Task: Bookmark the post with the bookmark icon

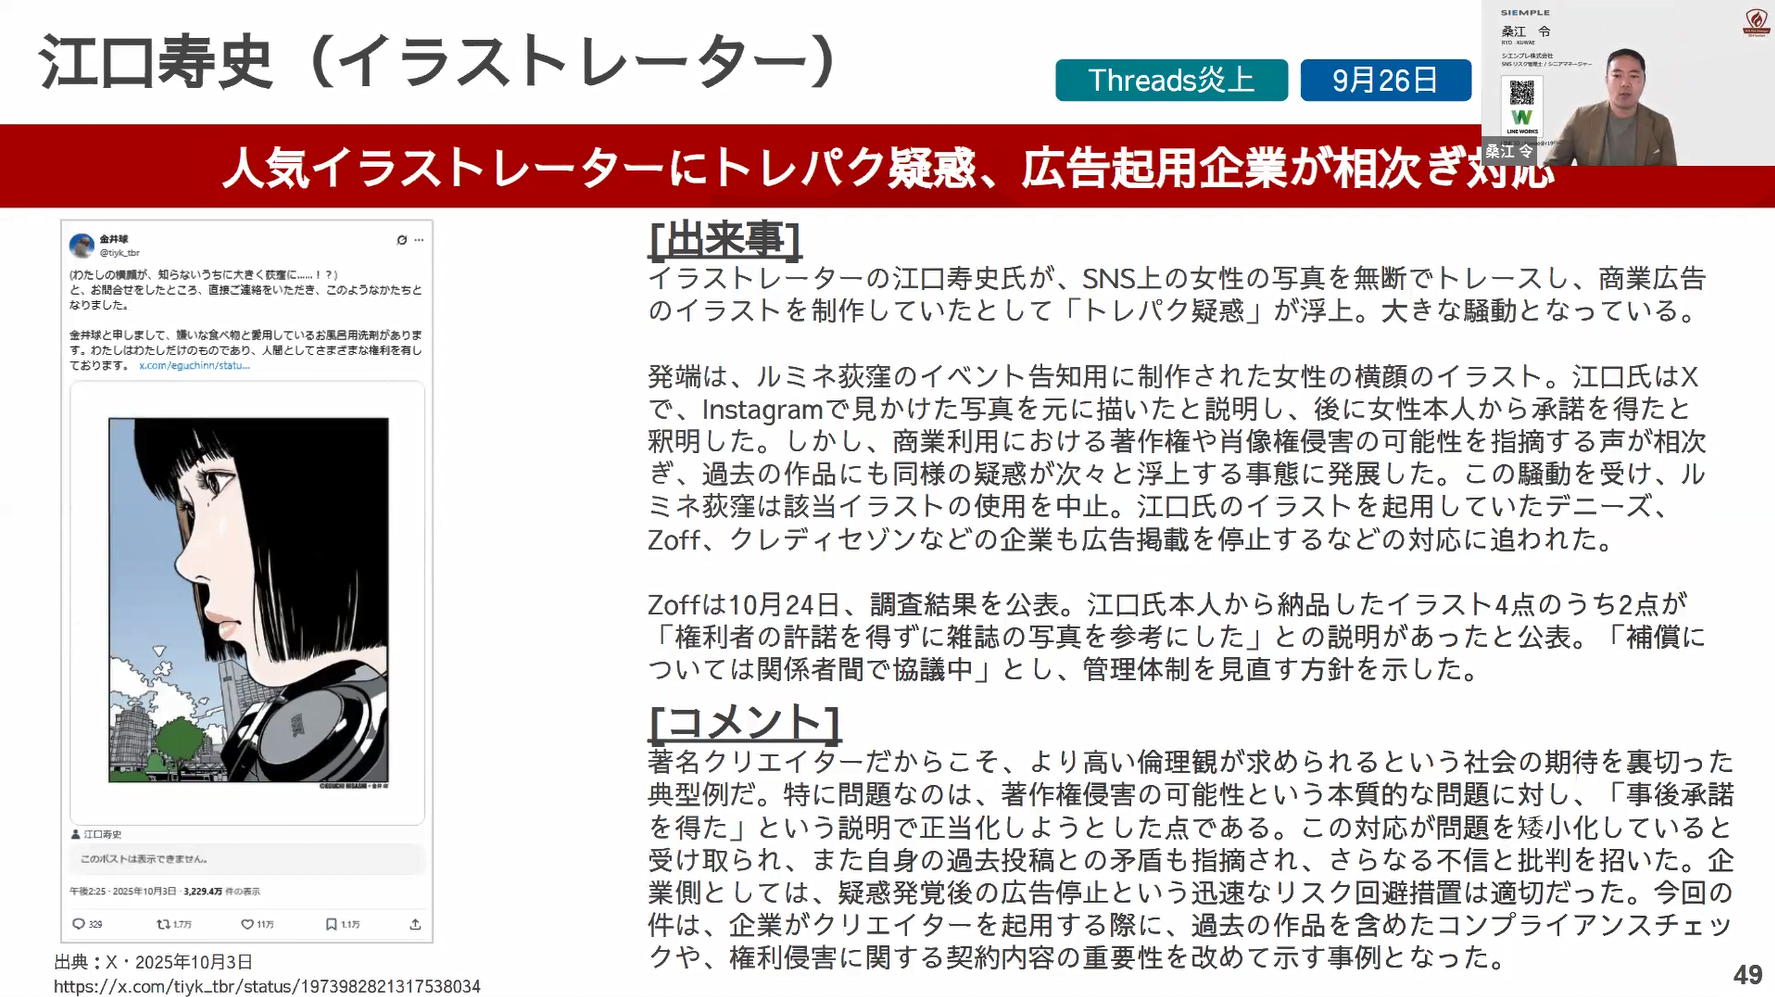Action: [331, 924]
